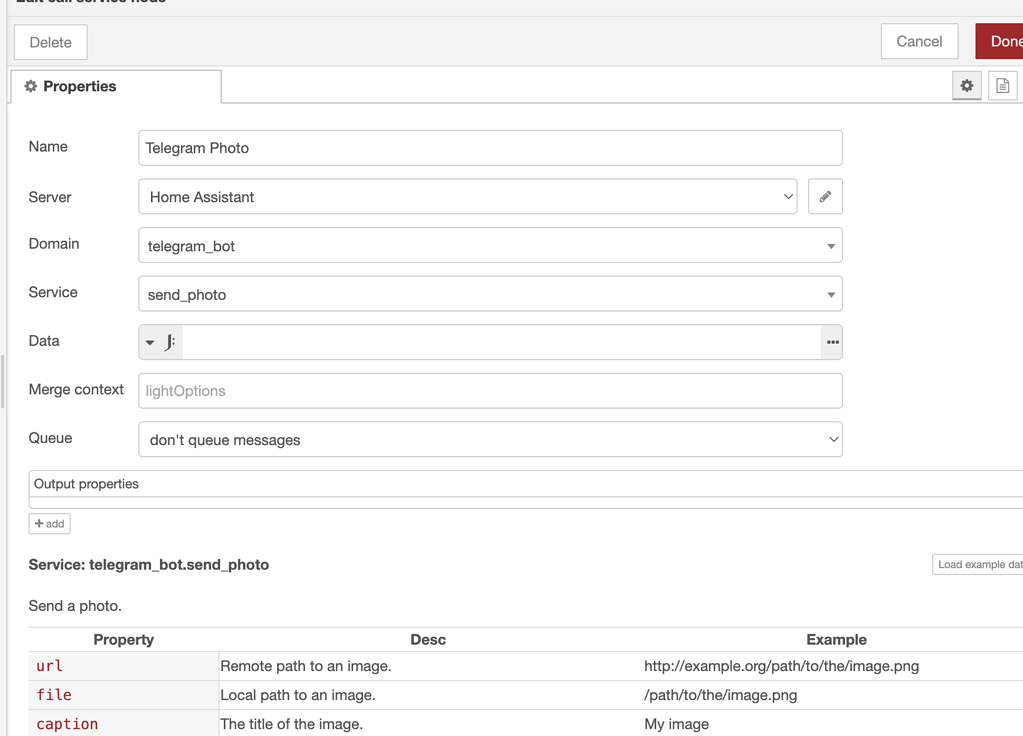Screen dimensions: 1023x736
Task: Click the file property name
Action: click(x=53, y=695)
